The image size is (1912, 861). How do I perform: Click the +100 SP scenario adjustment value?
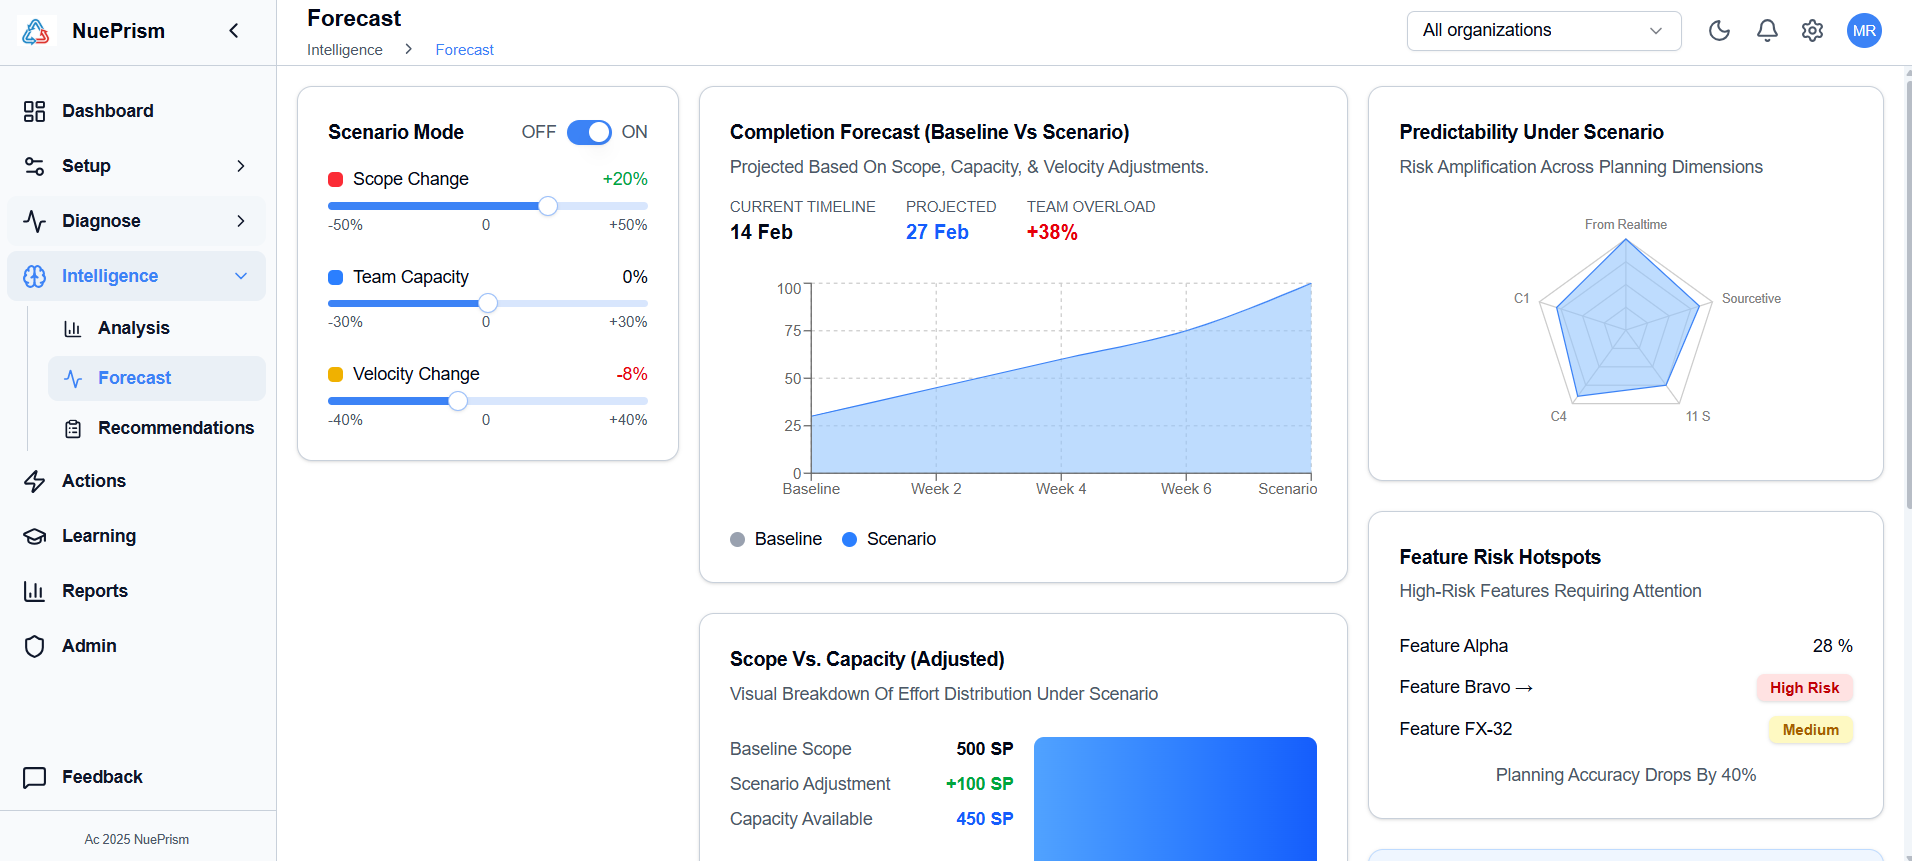980,784
